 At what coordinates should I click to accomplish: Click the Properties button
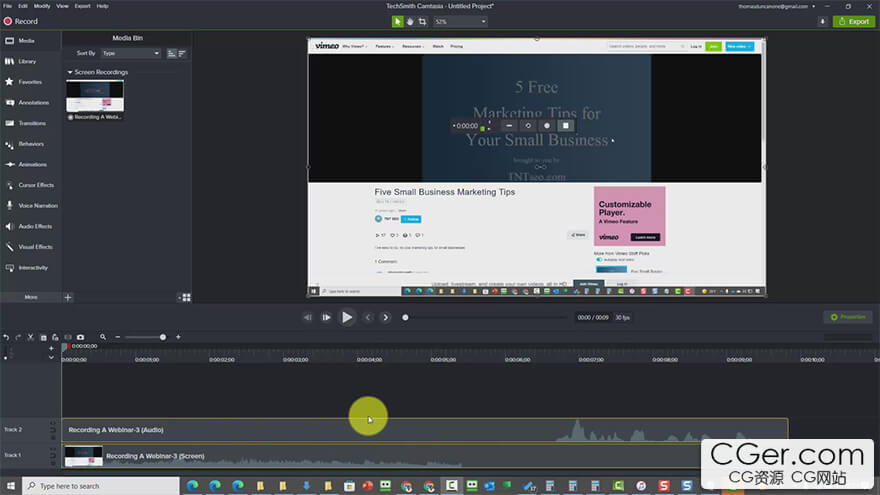click(x=848, y=317)
